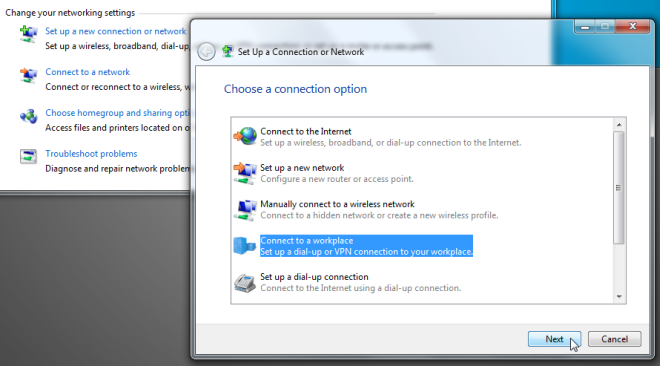Click the connection list scrollbar thumb

(x=619, y=188)
